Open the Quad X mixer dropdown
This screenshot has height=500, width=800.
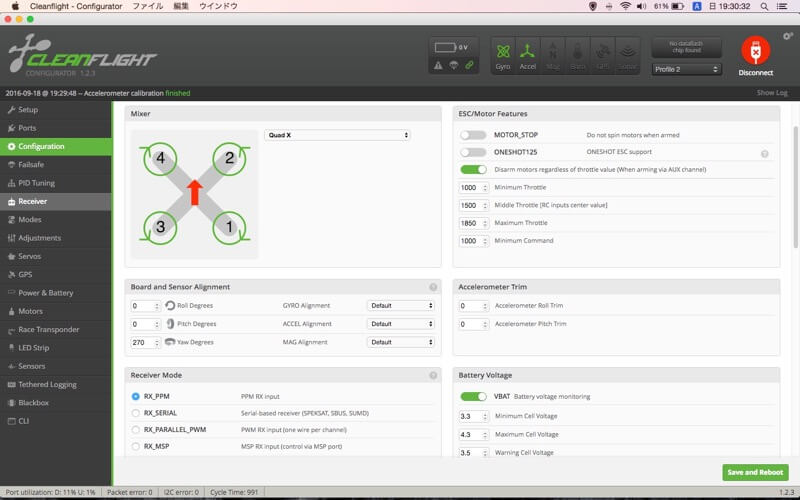pyautogui.click(x=337, y=135)
